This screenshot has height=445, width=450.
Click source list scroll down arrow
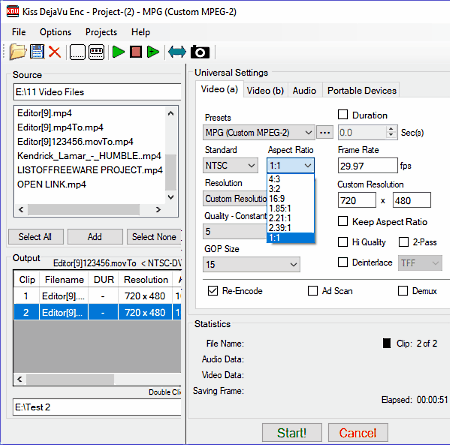(x=171, y=197)
